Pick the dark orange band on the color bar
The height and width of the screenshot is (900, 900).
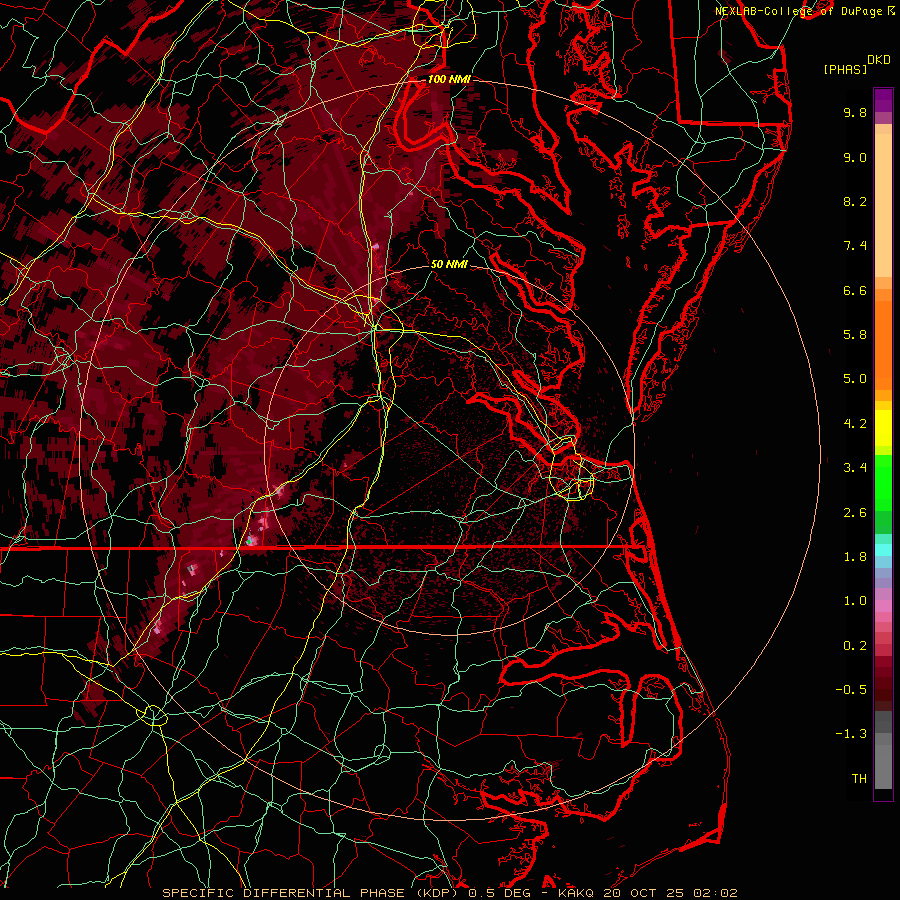[x=883, y=345]
